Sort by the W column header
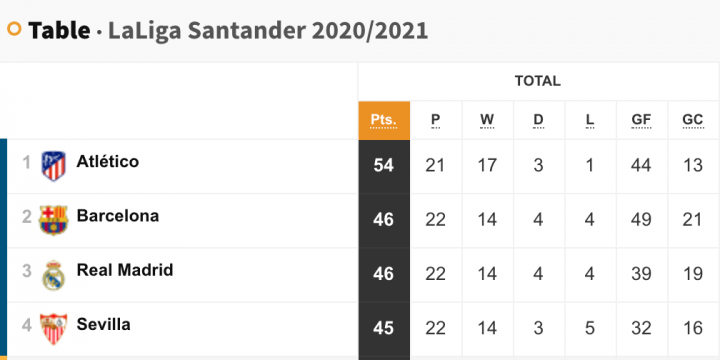This screenshot has width=720, height=360. [x=487, y=120]
